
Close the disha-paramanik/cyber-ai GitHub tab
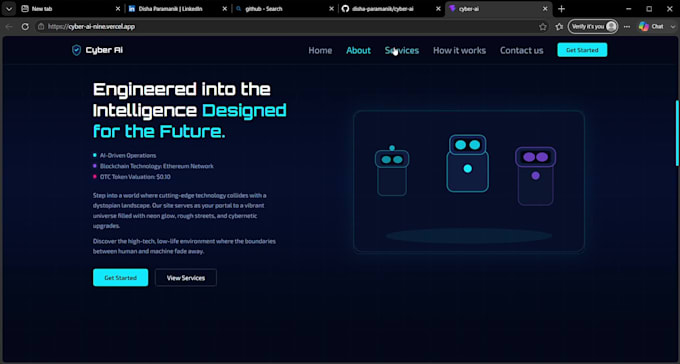[x=438, y=9]
